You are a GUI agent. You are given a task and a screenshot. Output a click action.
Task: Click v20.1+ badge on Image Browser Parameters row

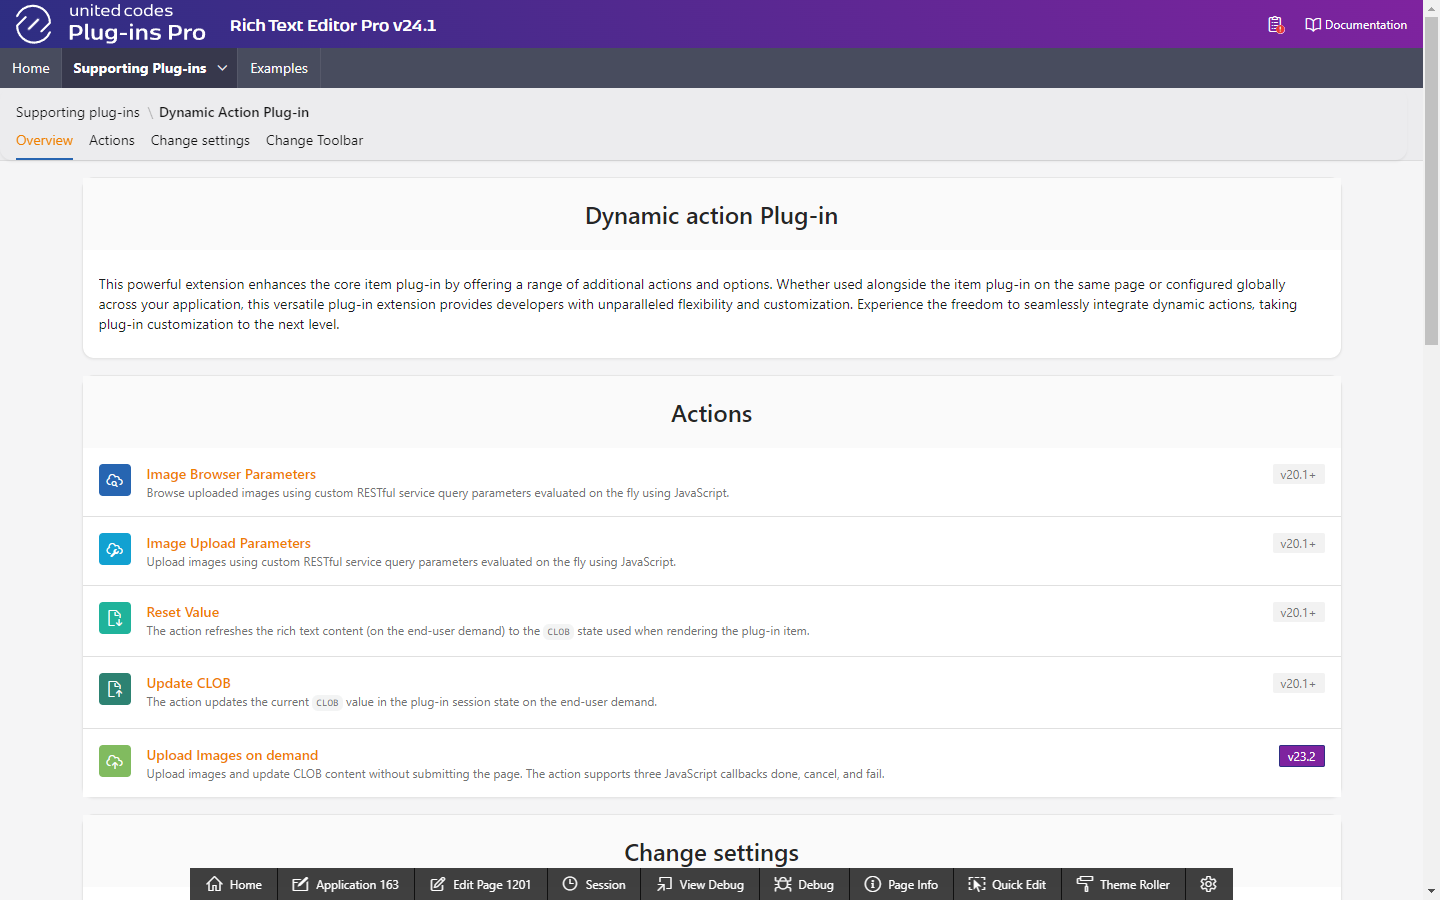click(x=1299, y=474)
